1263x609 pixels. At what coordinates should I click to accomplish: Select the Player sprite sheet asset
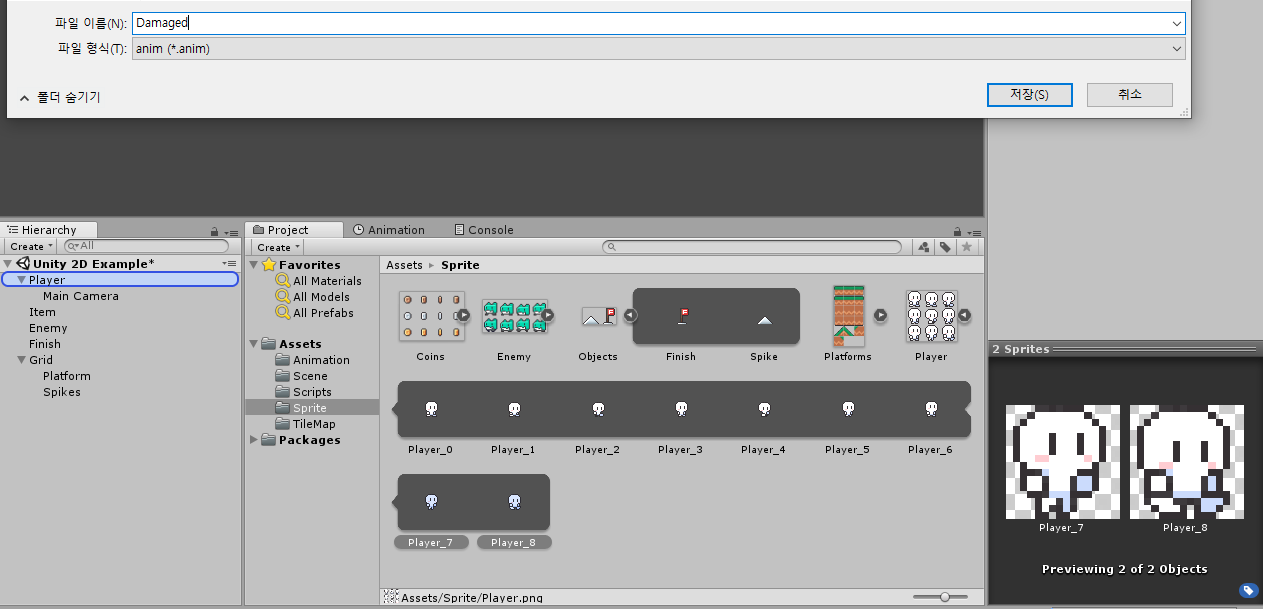point(931,316)
